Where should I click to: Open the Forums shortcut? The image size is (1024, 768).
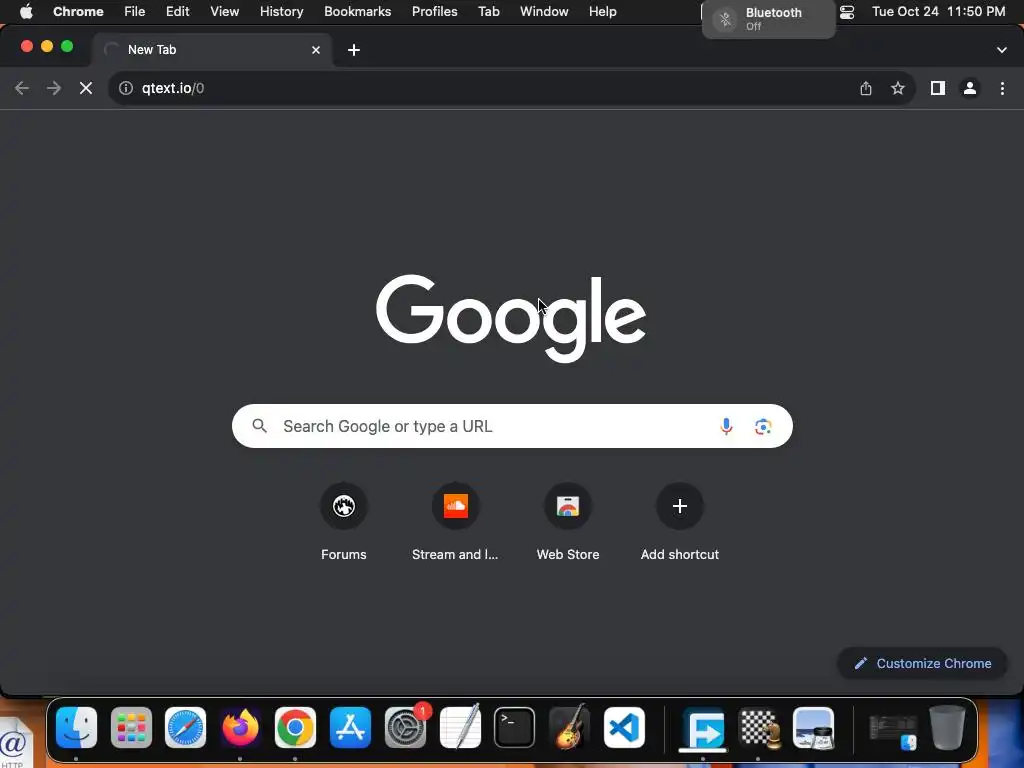click(x=344, y=521)
